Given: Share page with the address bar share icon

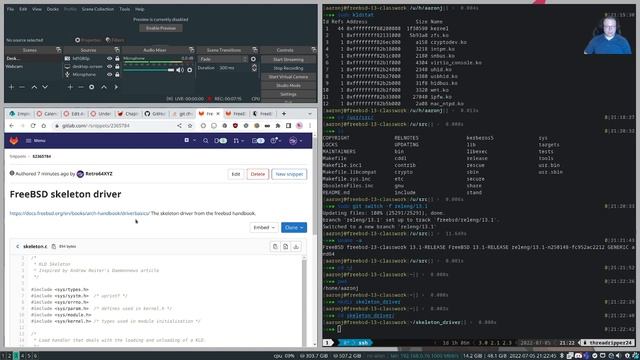Looking at the screenshot, I should tap(179, 126).
